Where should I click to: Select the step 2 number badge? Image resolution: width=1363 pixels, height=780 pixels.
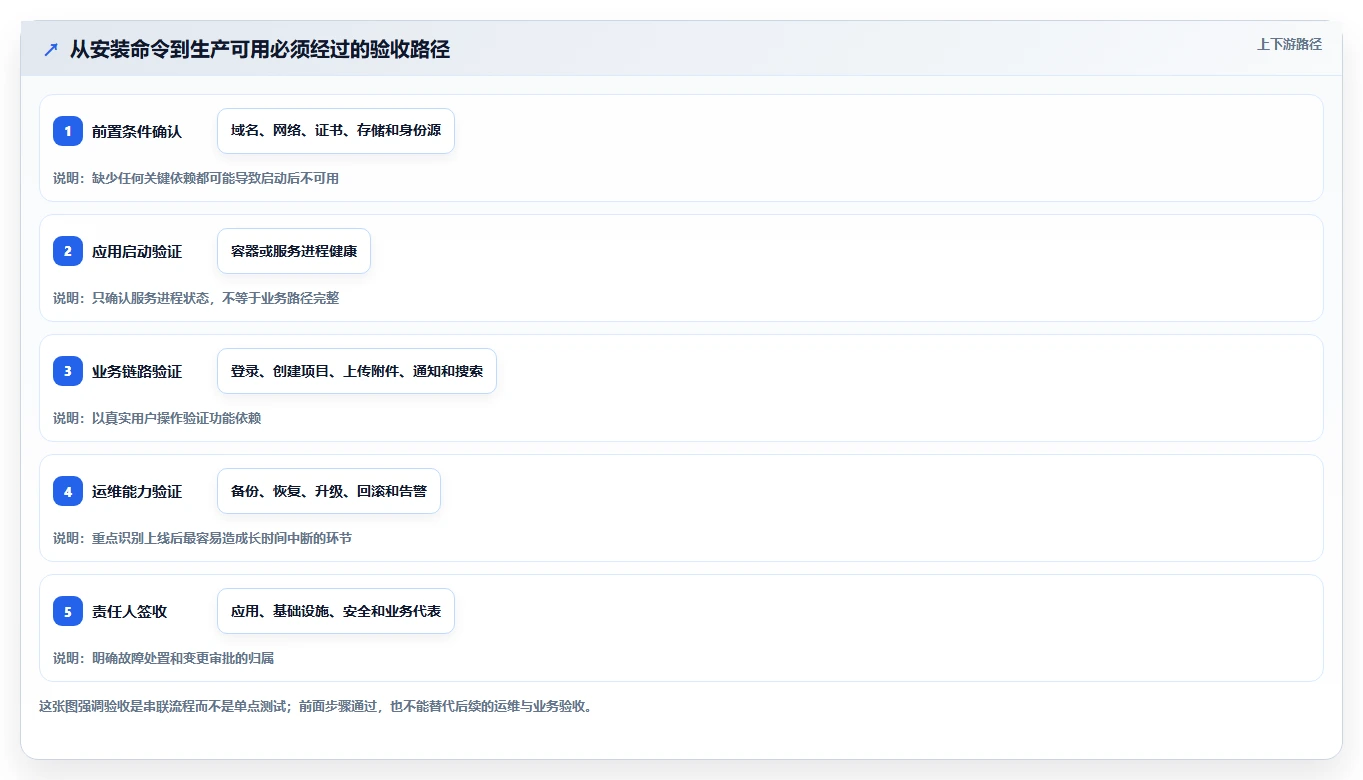[68, 251]
